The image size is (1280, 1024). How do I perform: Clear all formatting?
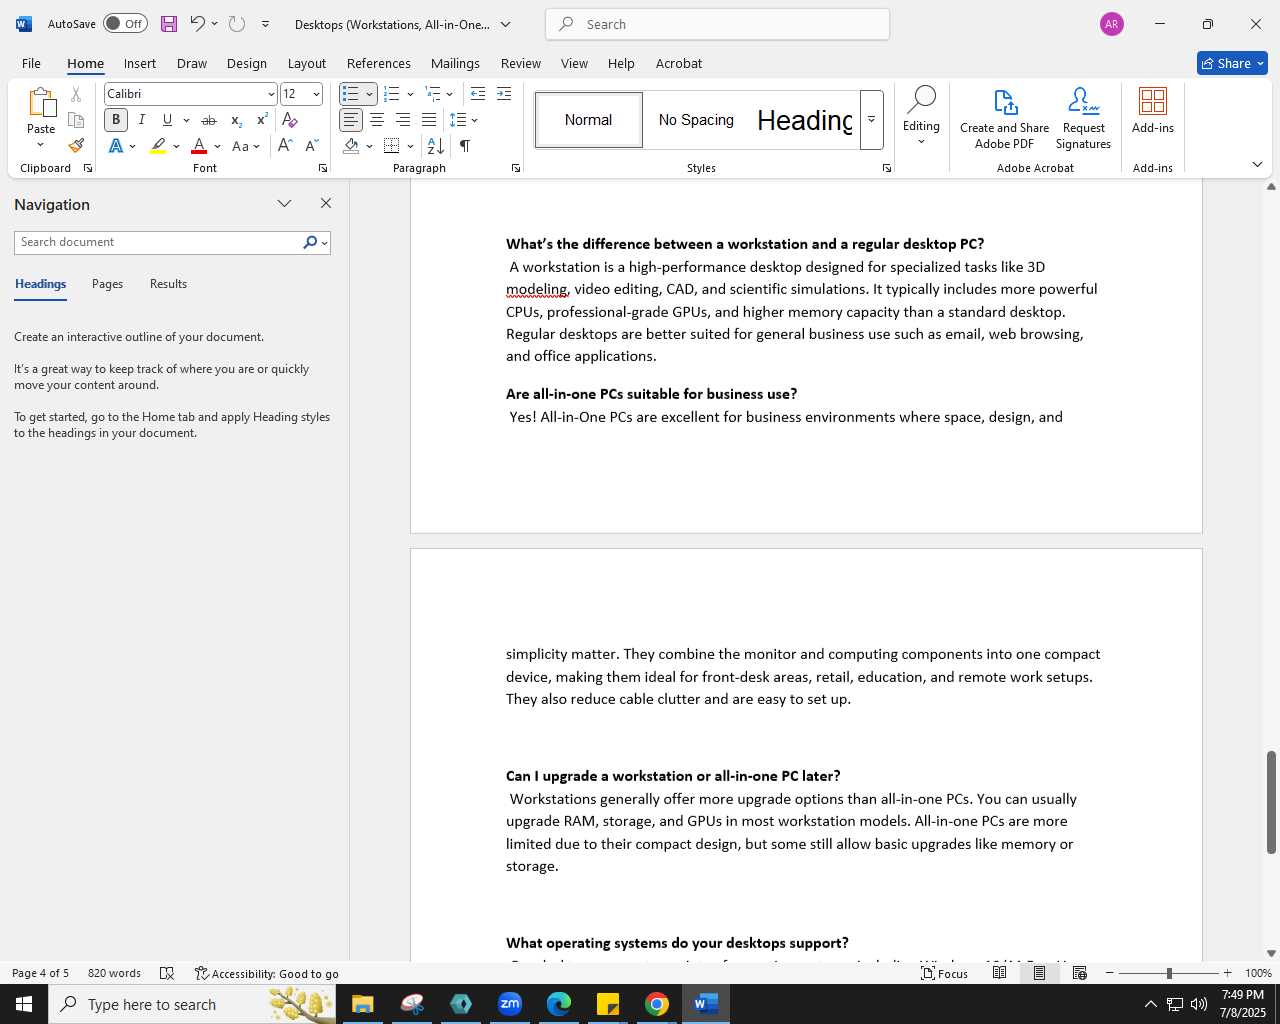pos(290,120)
